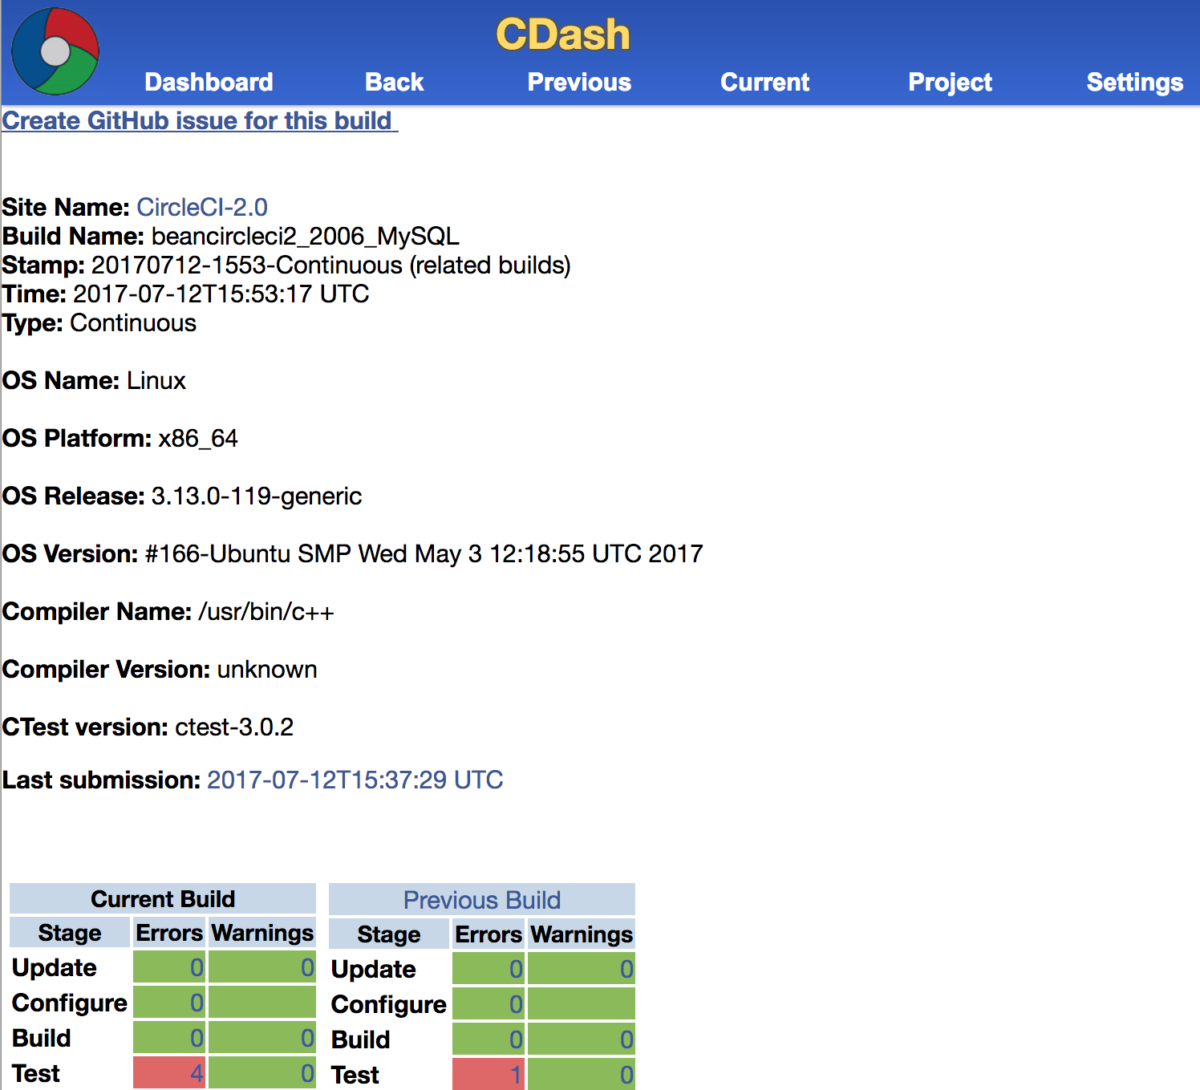This screenshot has height=1090, width=1200.
Task: Select Current from the navigation bar
Action: [764, 82]
